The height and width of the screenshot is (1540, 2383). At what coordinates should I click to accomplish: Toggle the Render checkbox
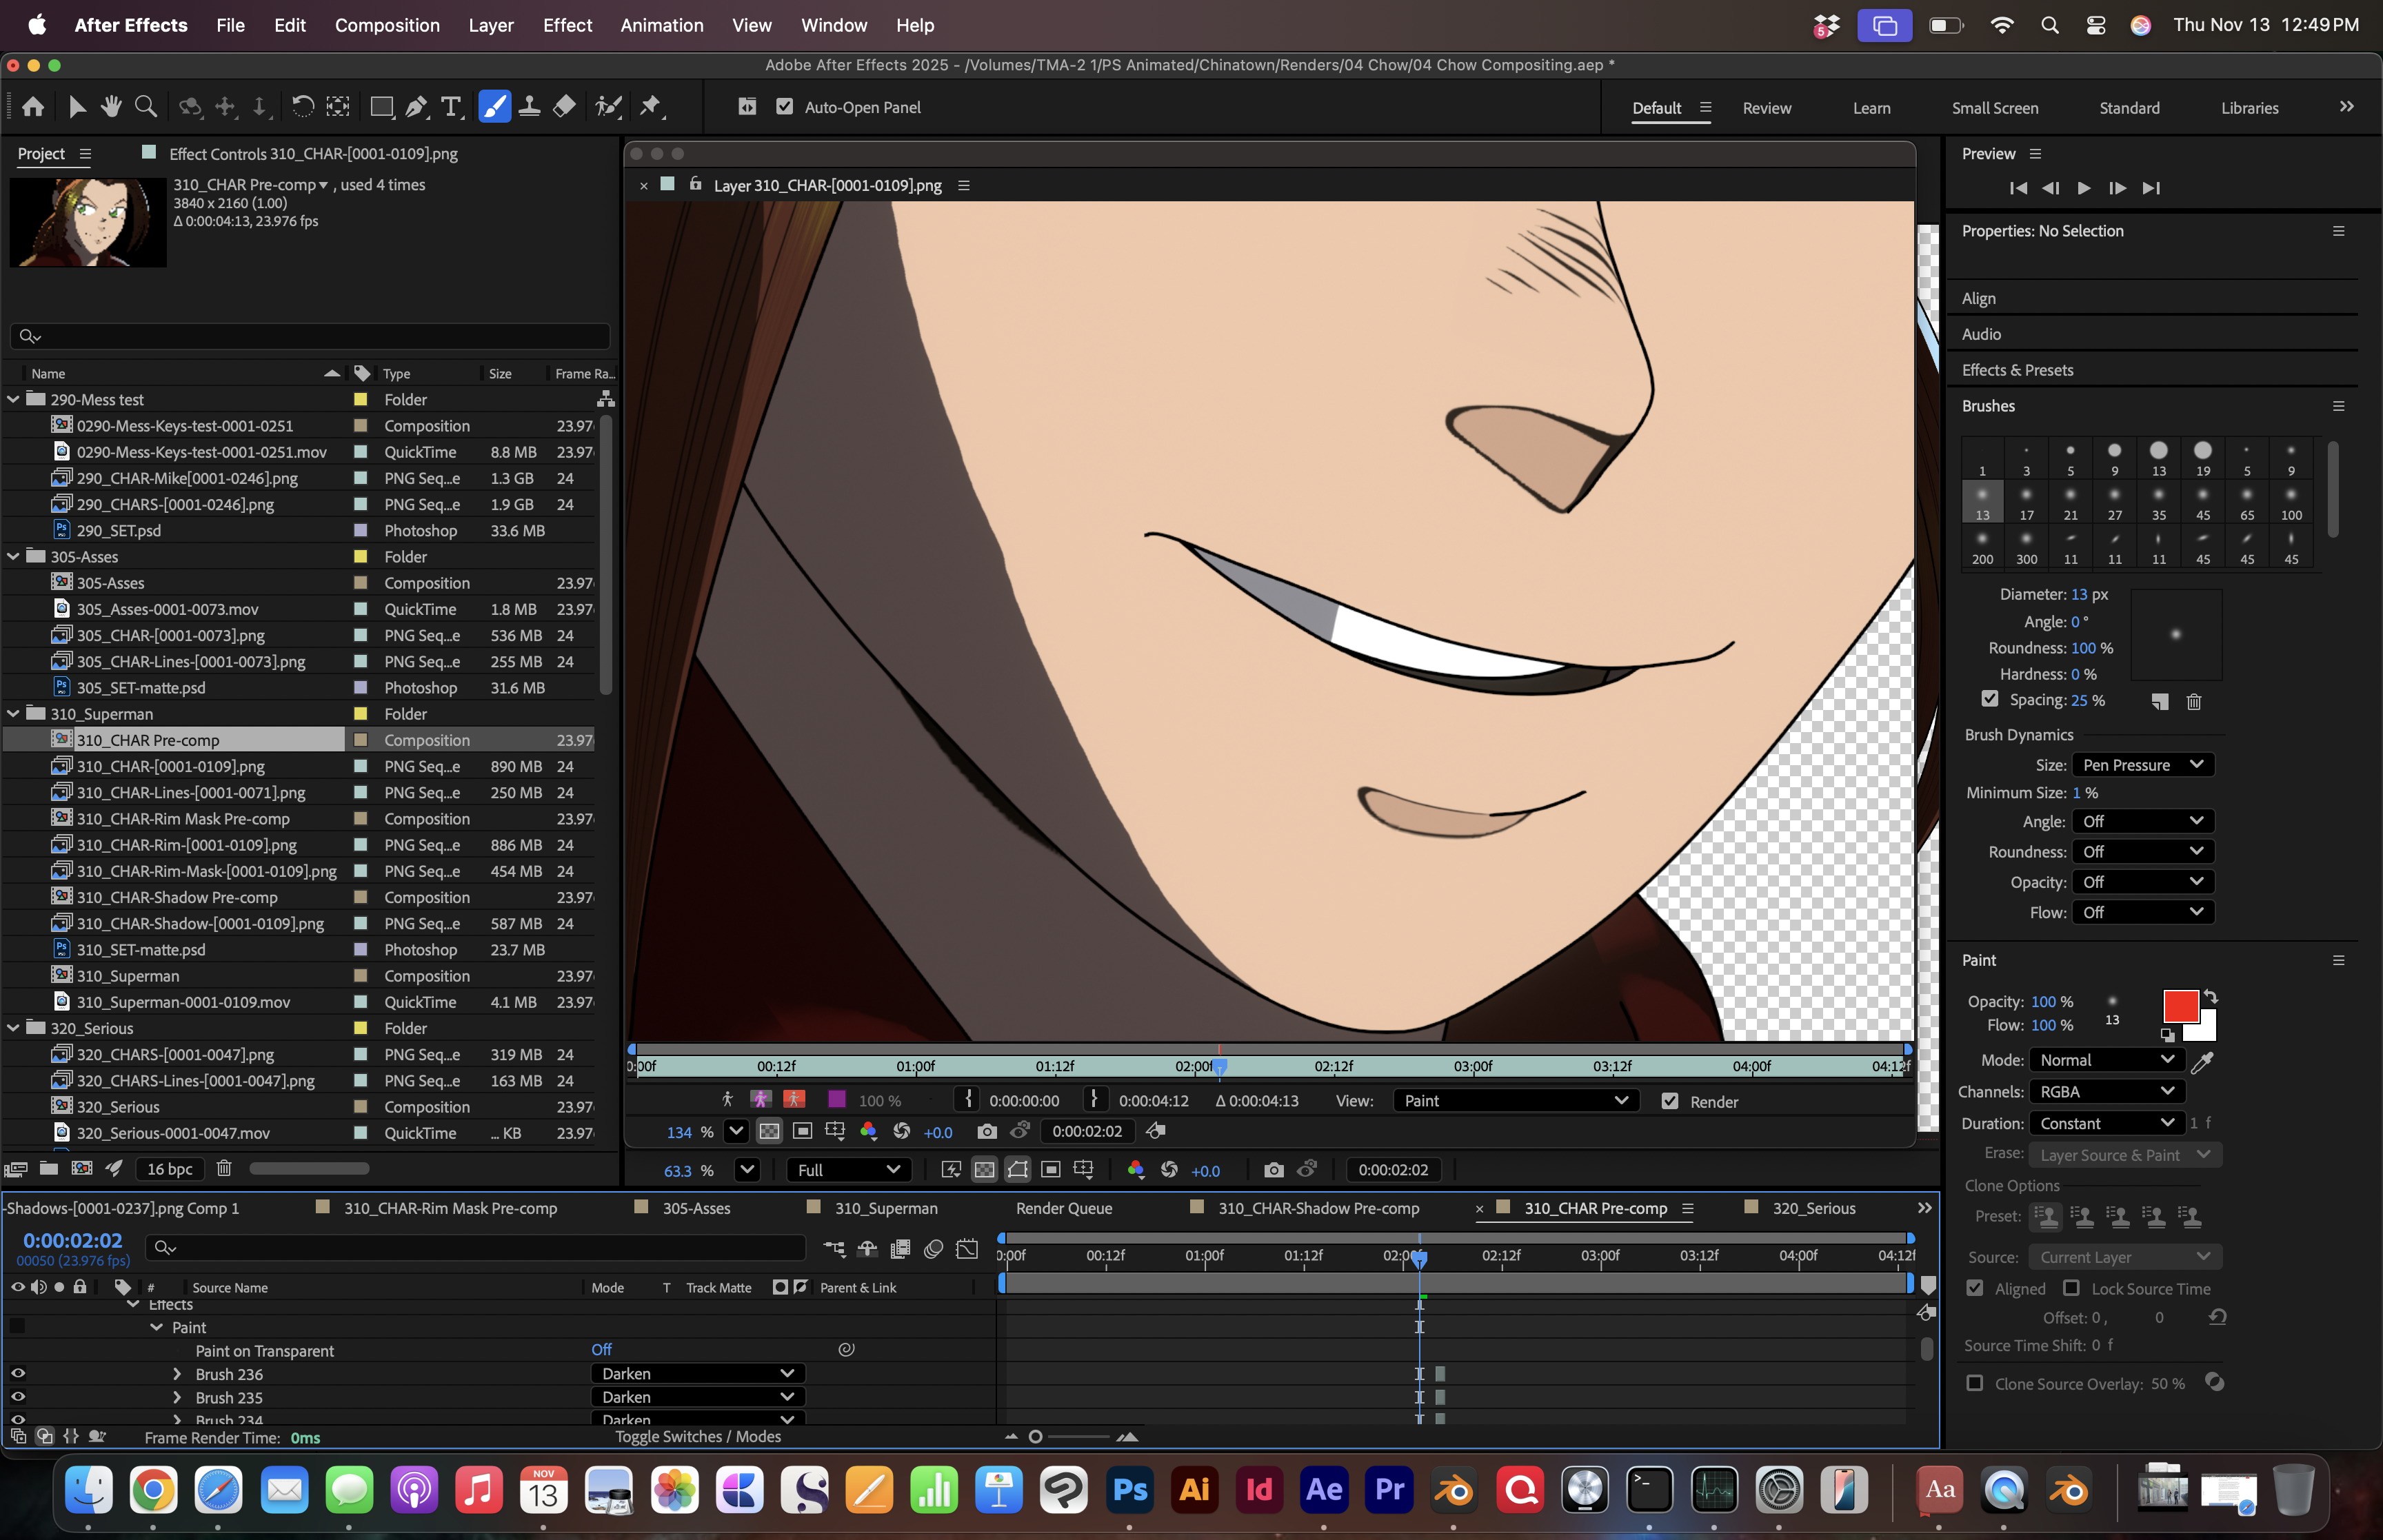click(1670, 1101)
